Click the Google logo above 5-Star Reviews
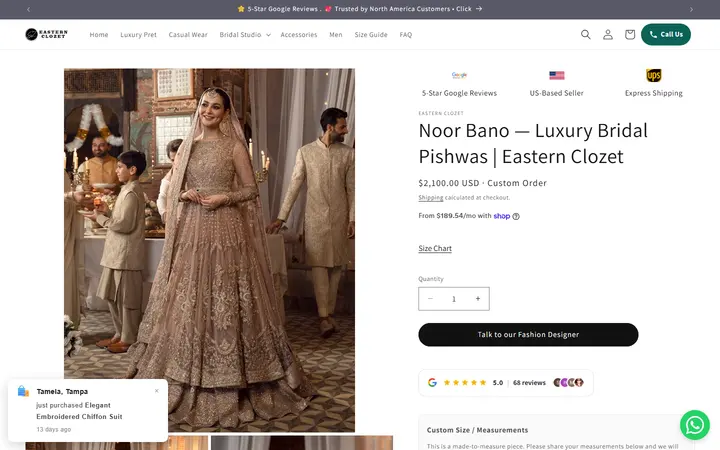 coord(459,75)
